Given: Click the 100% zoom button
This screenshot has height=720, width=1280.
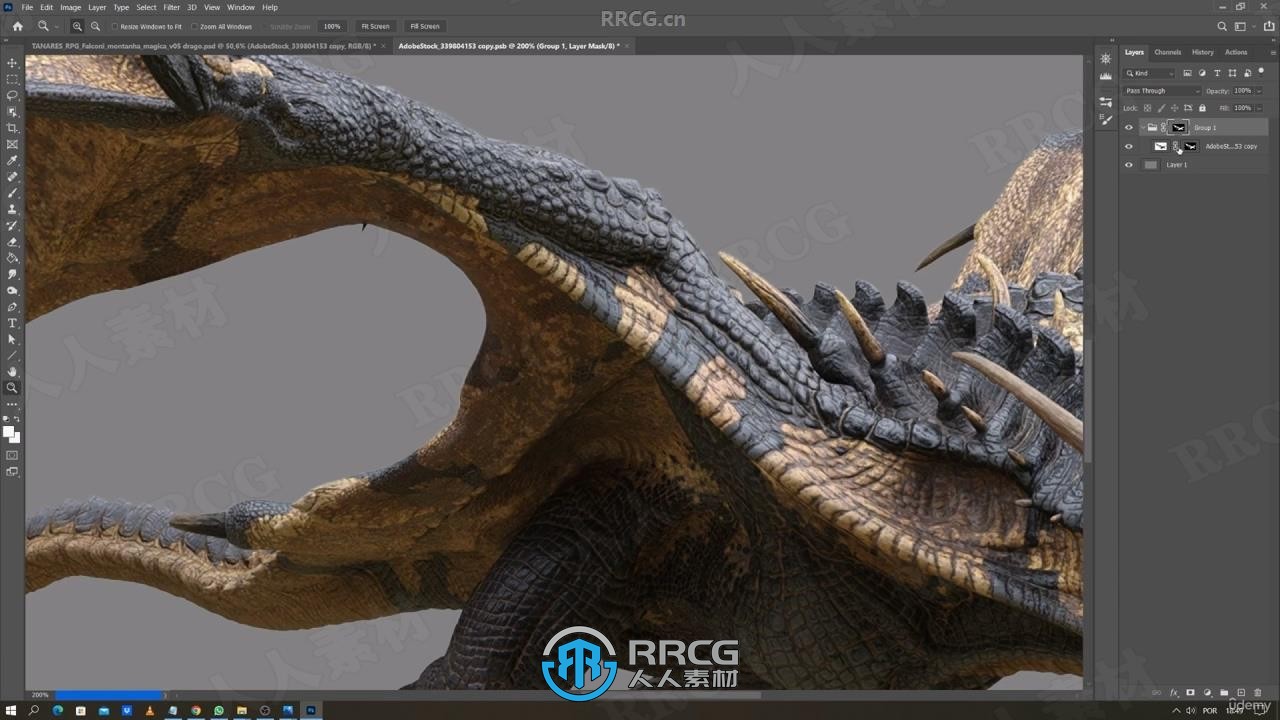Looking at the screenshot, I should pos(332,26).
